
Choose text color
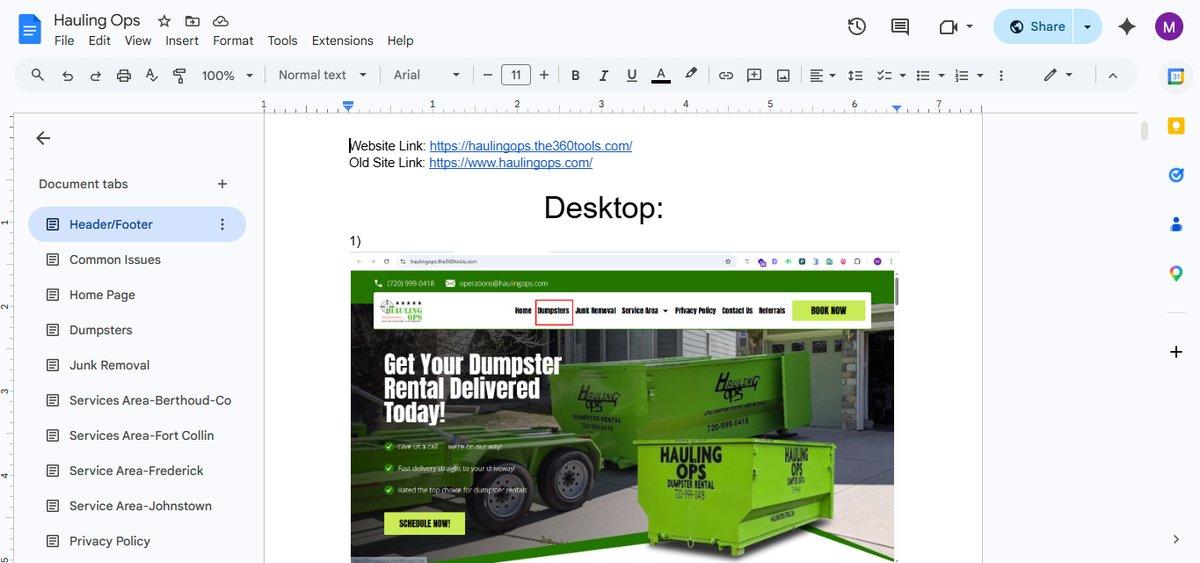point(661,75)
